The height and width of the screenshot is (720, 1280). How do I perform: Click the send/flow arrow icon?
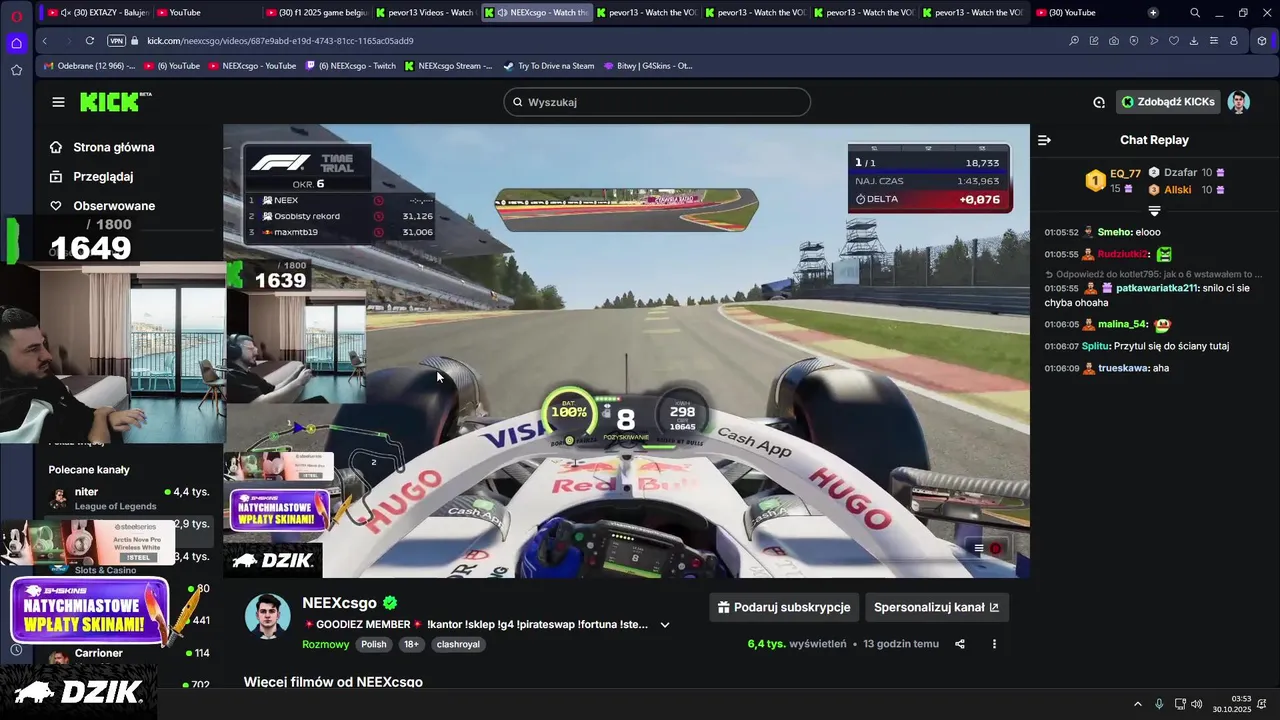pos(1154,41)
